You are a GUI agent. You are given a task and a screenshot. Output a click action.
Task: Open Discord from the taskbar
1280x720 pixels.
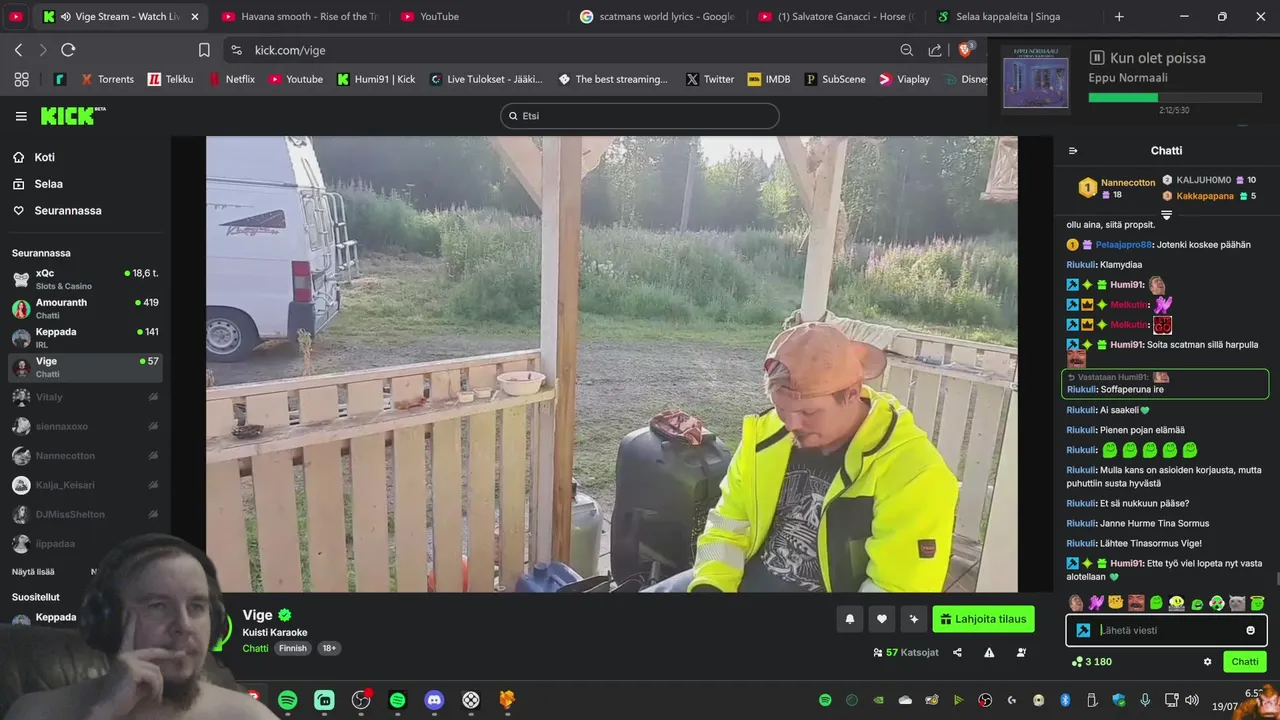point(434,700)
